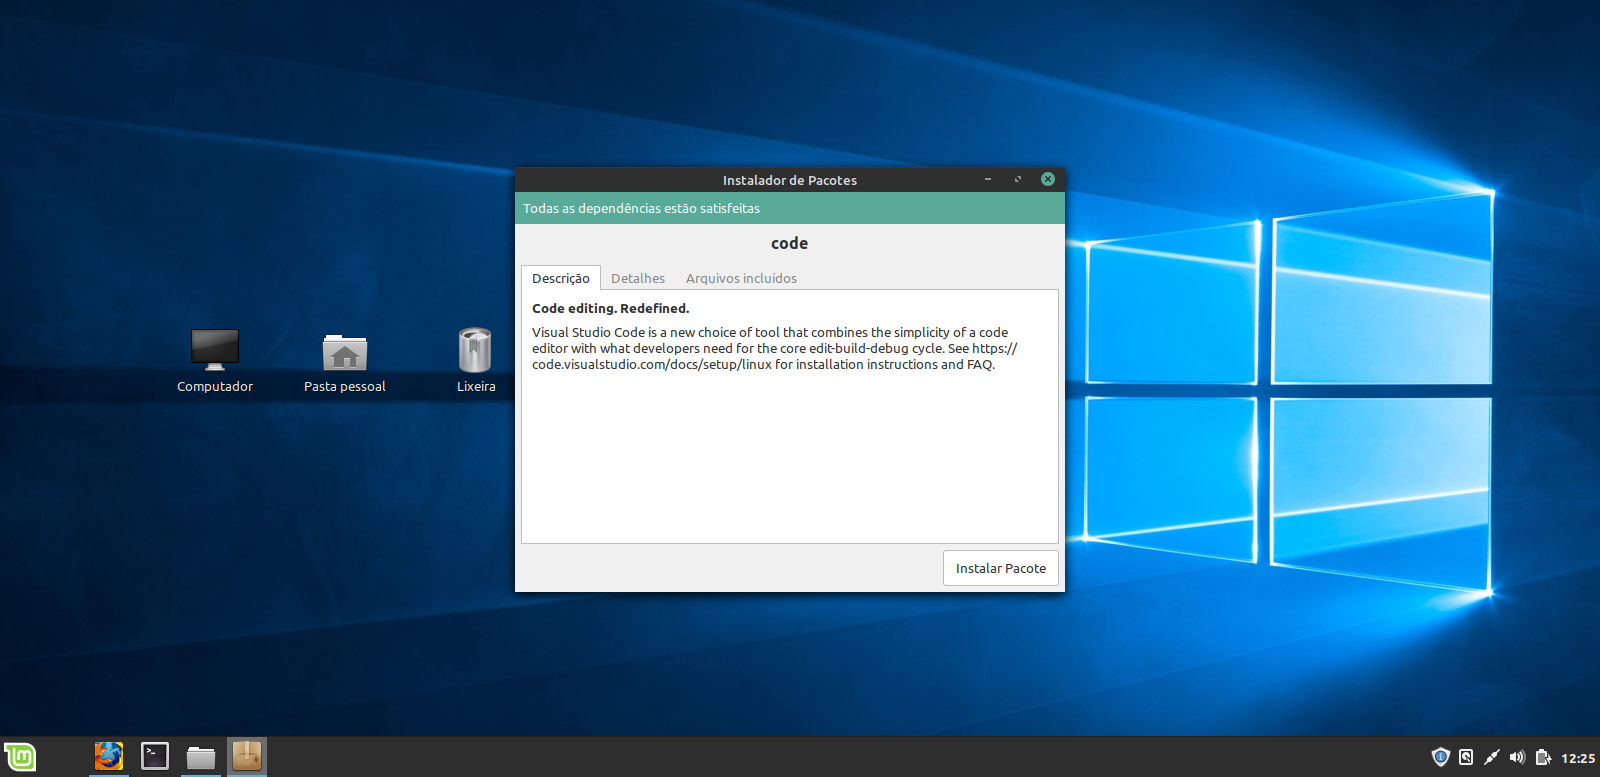Minimize the Instalador de Pacotes window
Viewport: 1600px width, 777px height.
[x=988, y=179]
